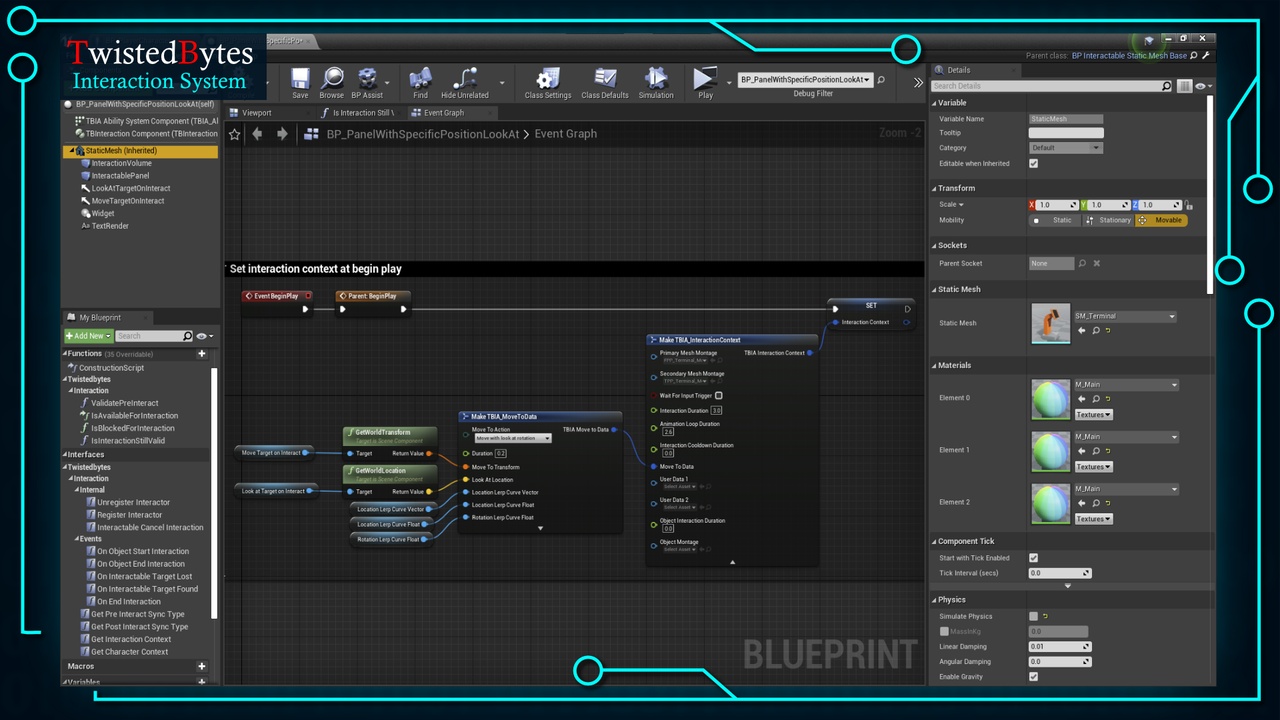Go back with the graph back arrow
The image size is (1280, 720).
click(257, 134)
